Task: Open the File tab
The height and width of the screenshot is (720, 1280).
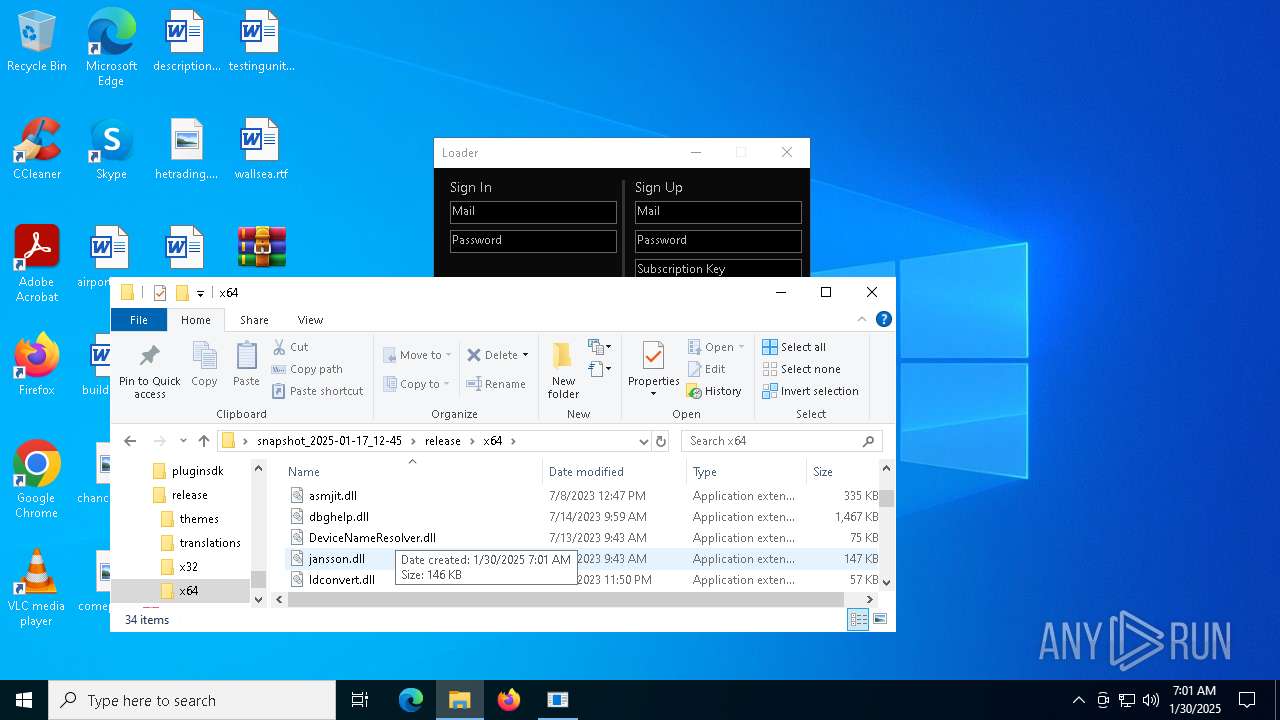Action: coord(139,320)
